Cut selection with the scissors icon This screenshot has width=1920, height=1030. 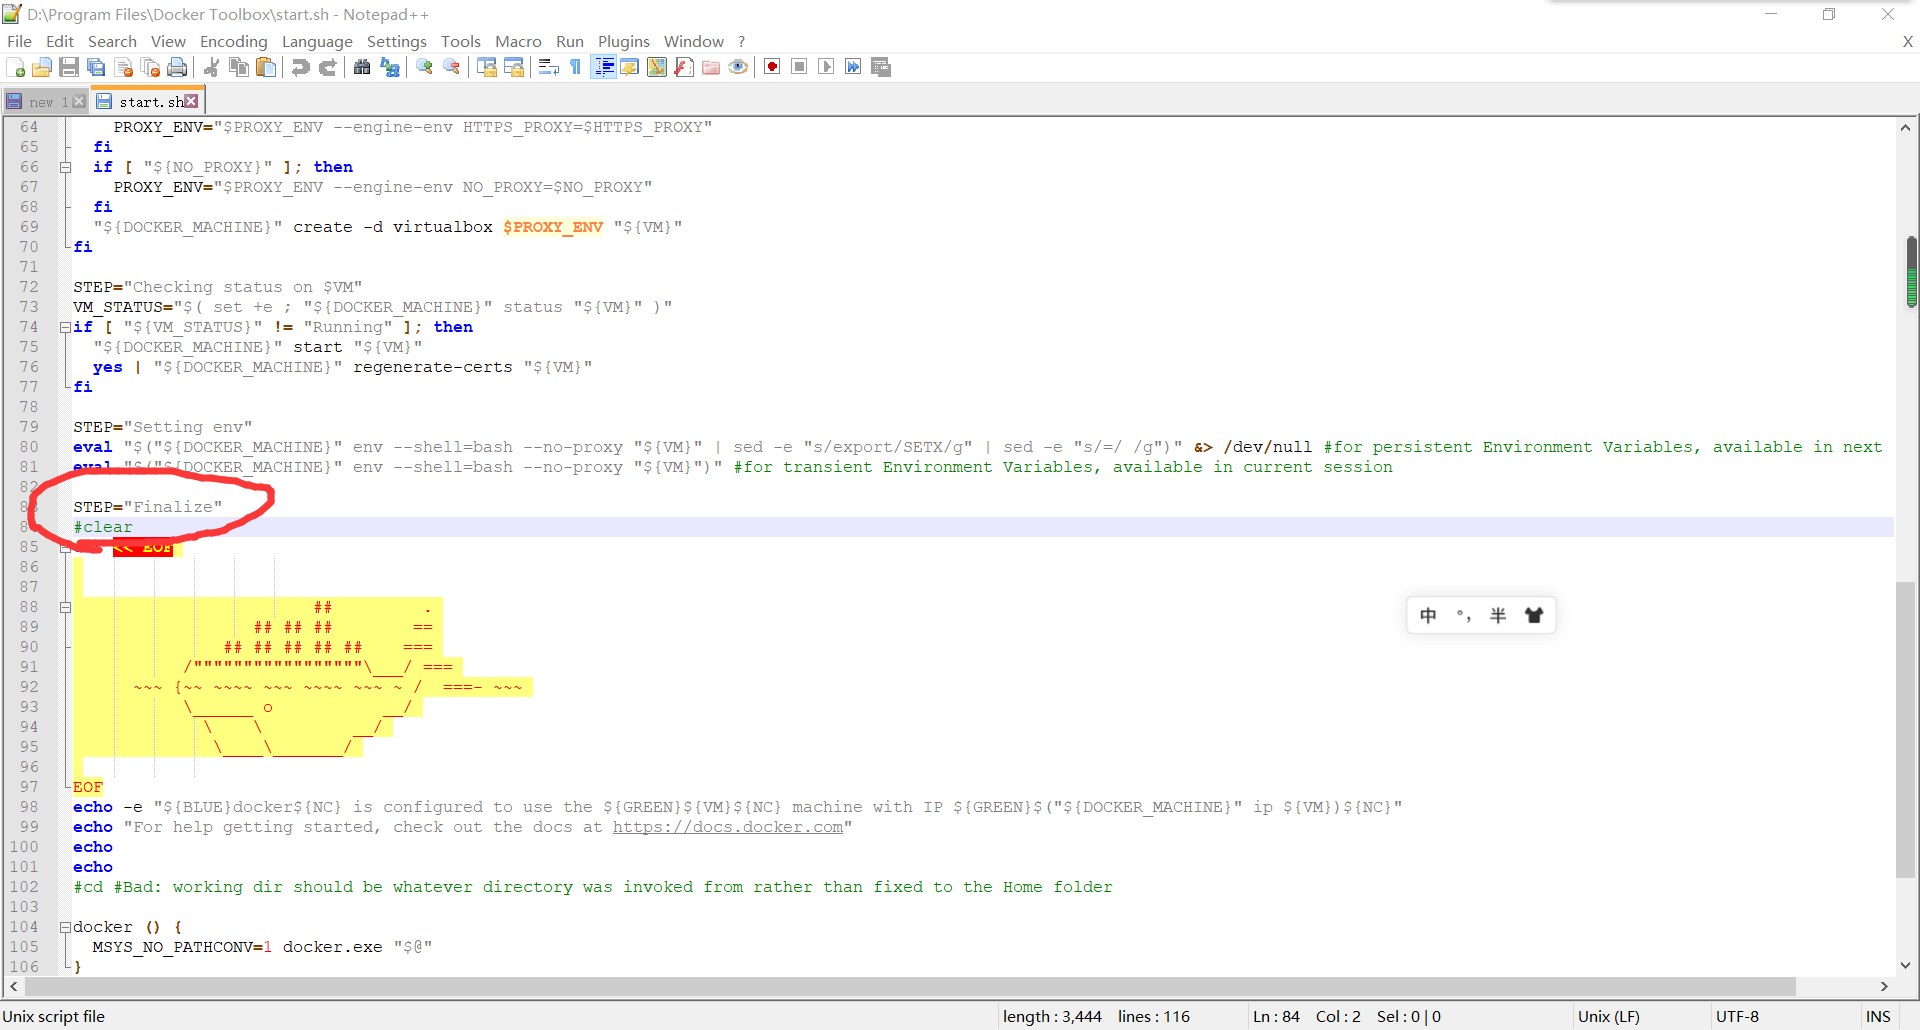point(212,67)
